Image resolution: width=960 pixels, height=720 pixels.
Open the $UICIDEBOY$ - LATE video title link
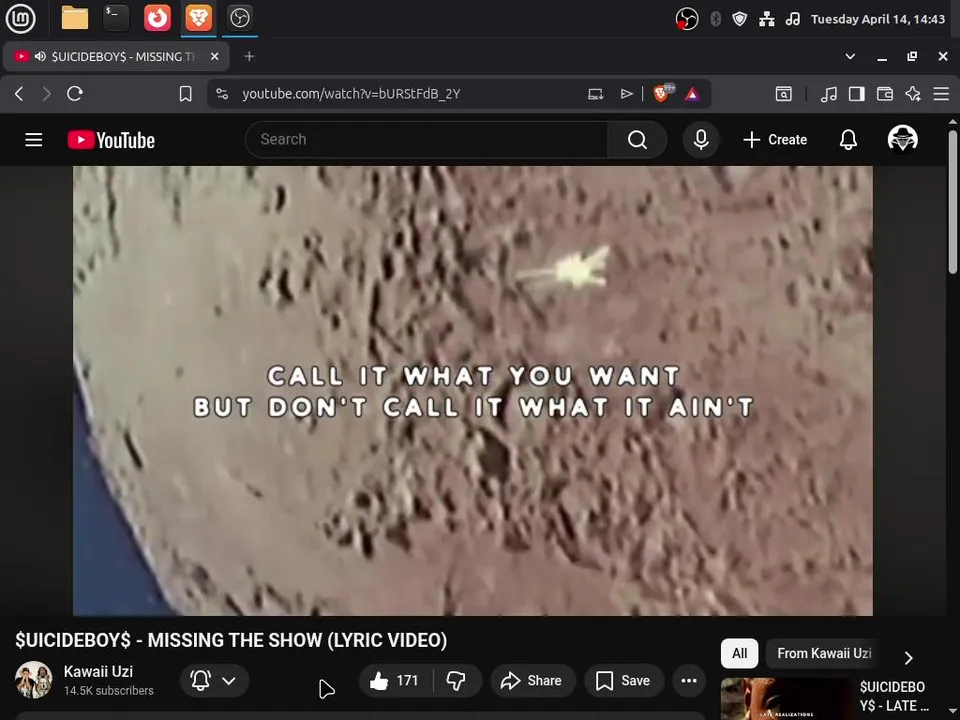coord(894,696)
